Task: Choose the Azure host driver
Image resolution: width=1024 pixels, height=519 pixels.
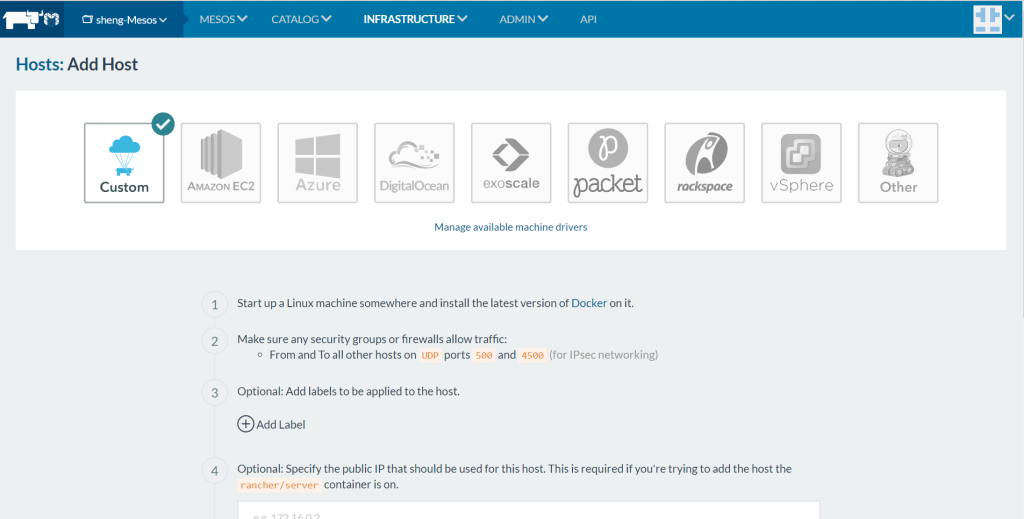Action: click(317, 163)
